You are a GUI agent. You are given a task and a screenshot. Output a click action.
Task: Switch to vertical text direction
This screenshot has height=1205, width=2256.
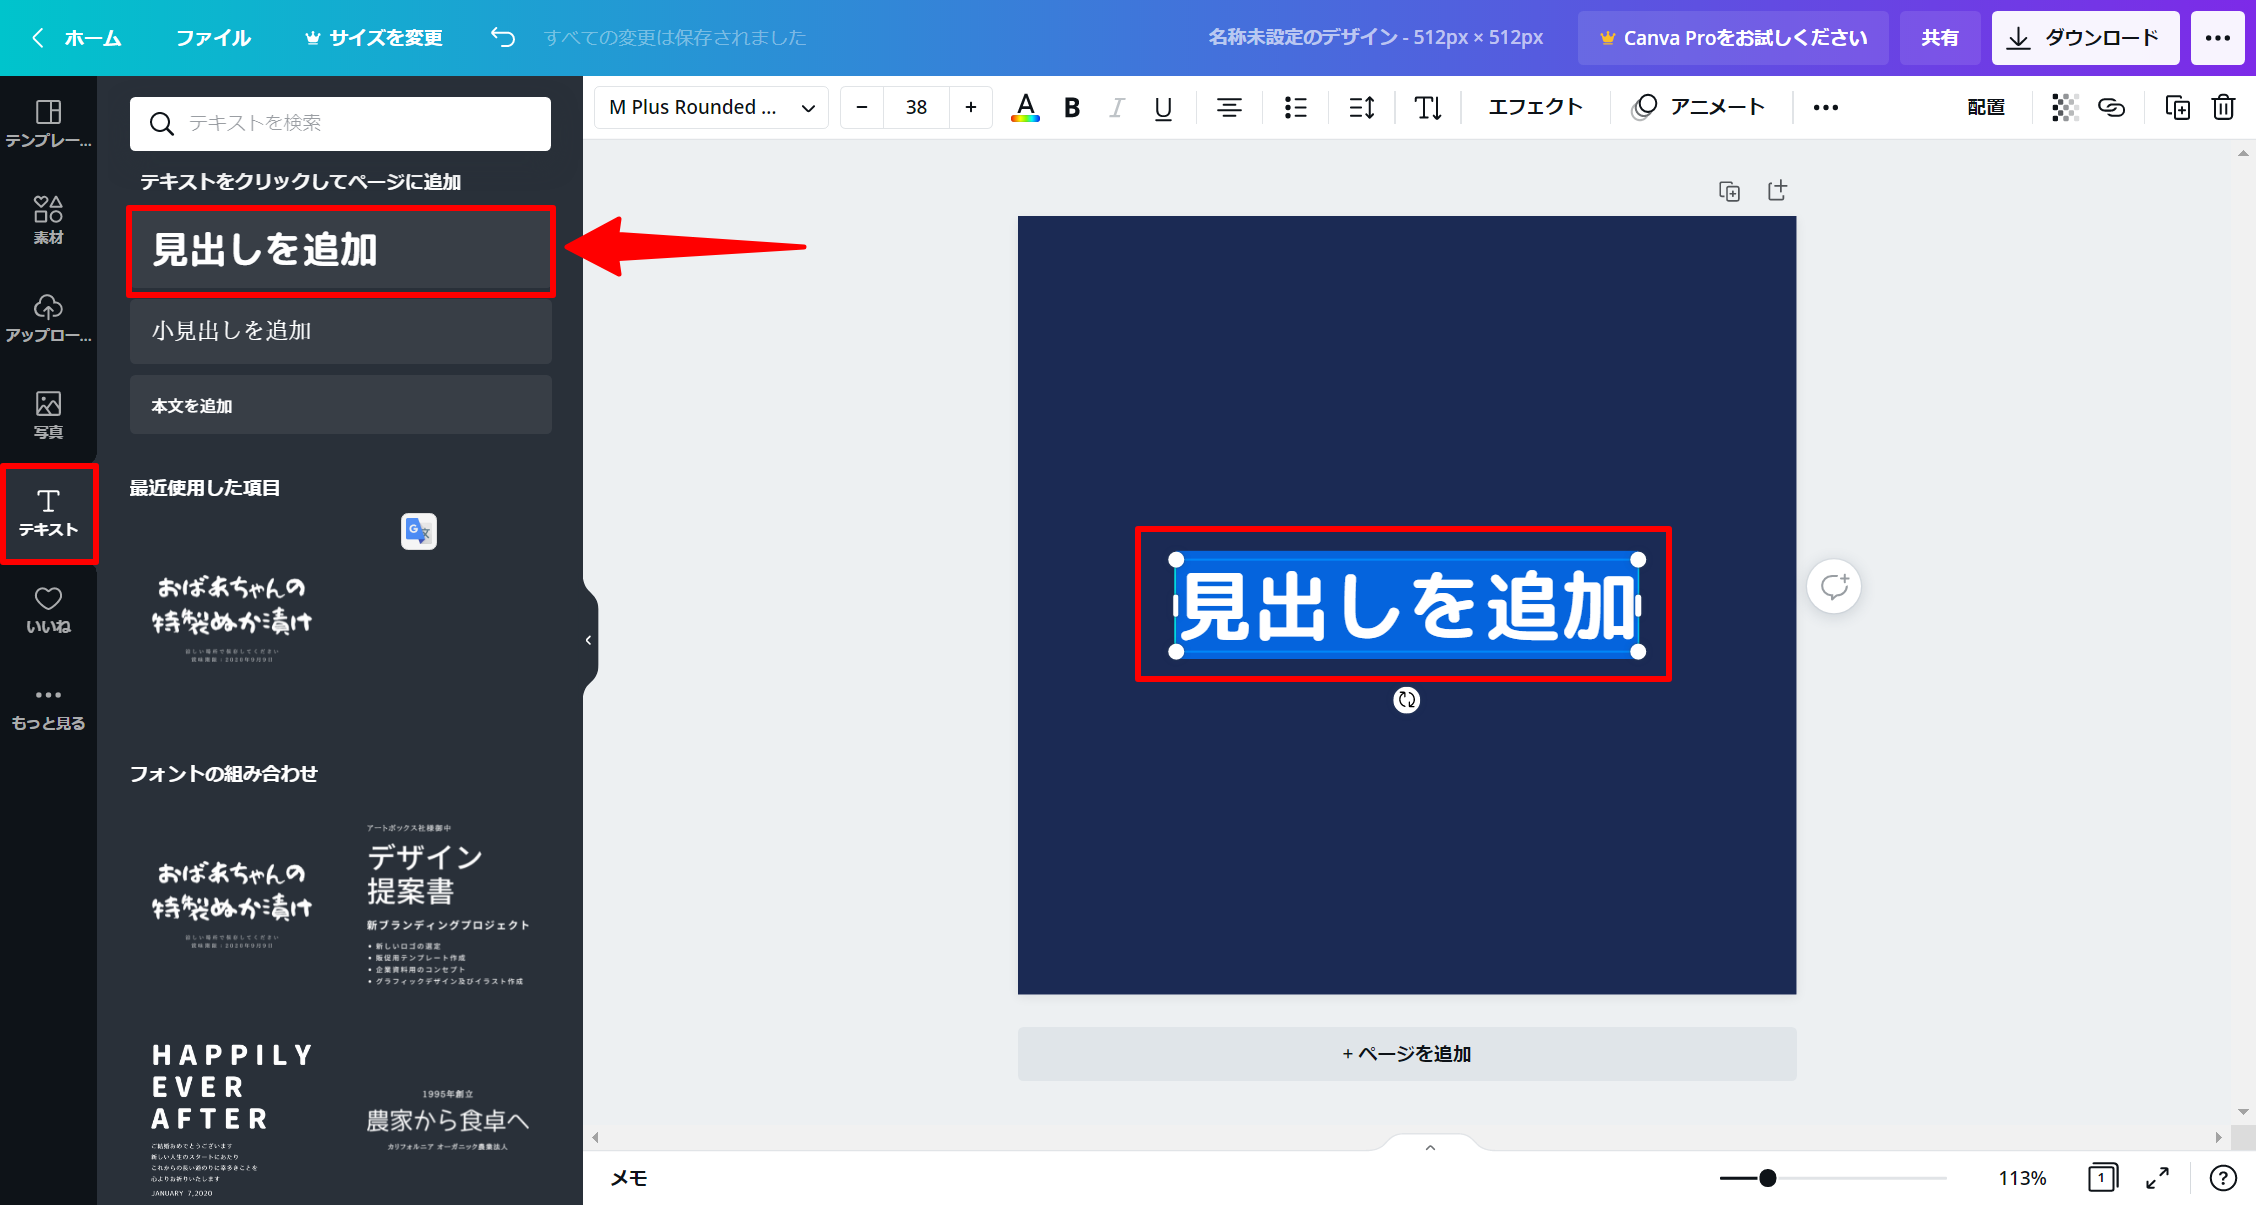pos(1428,107)
